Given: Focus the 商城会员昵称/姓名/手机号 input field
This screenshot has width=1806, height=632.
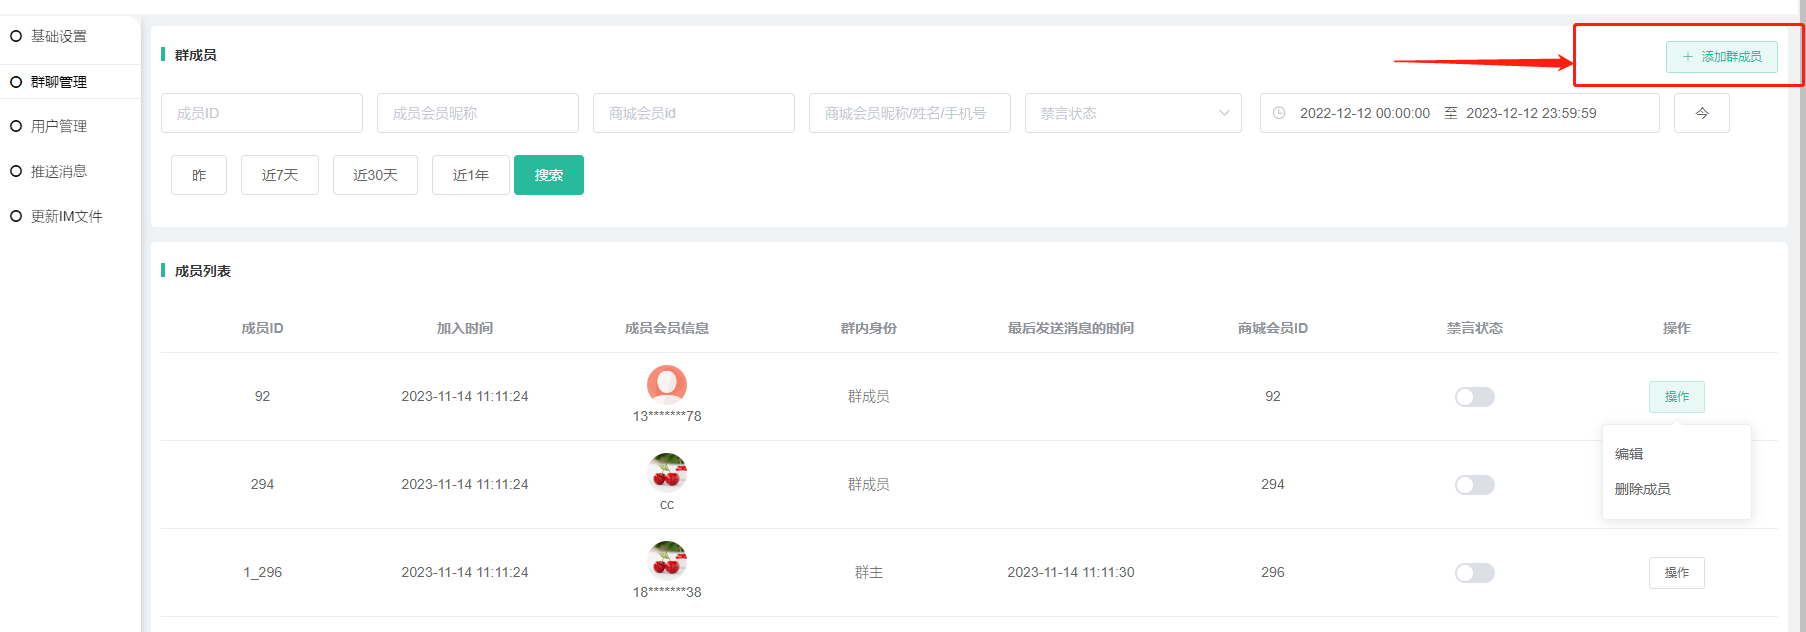Looking at the screenshot, I should coord(910,113).
